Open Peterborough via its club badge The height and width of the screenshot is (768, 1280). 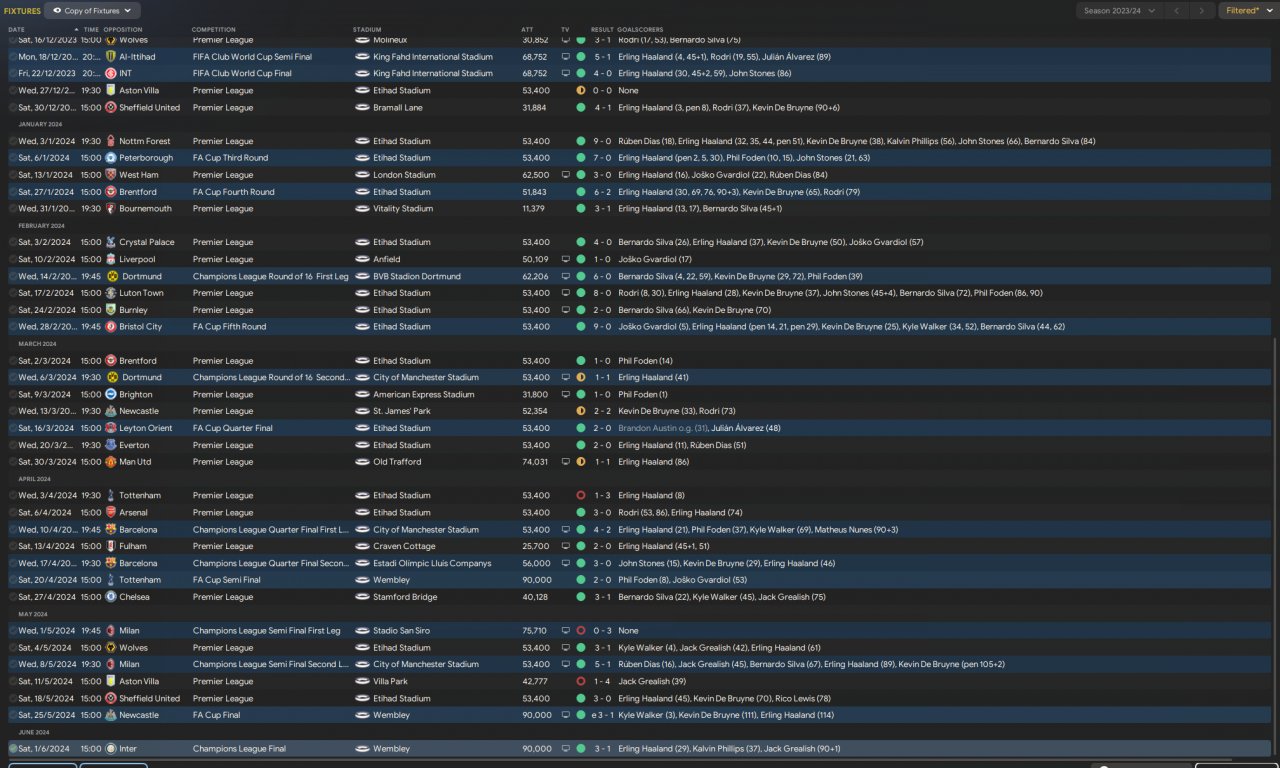click(x=111, y=158)
